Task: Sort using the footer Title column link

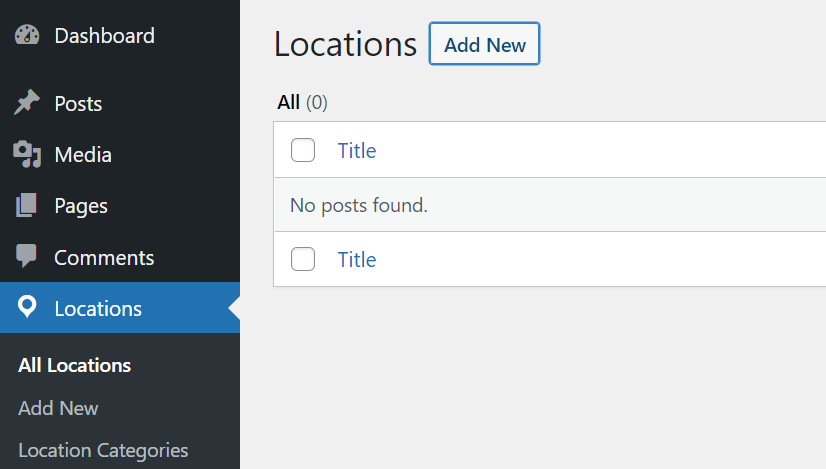Action: [357, 259]
